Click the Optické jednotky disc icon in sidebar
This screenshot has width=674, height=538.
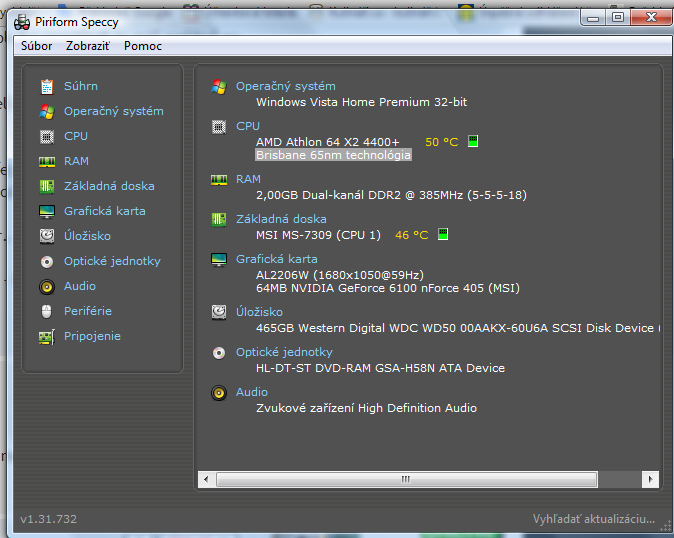[47, 261]
